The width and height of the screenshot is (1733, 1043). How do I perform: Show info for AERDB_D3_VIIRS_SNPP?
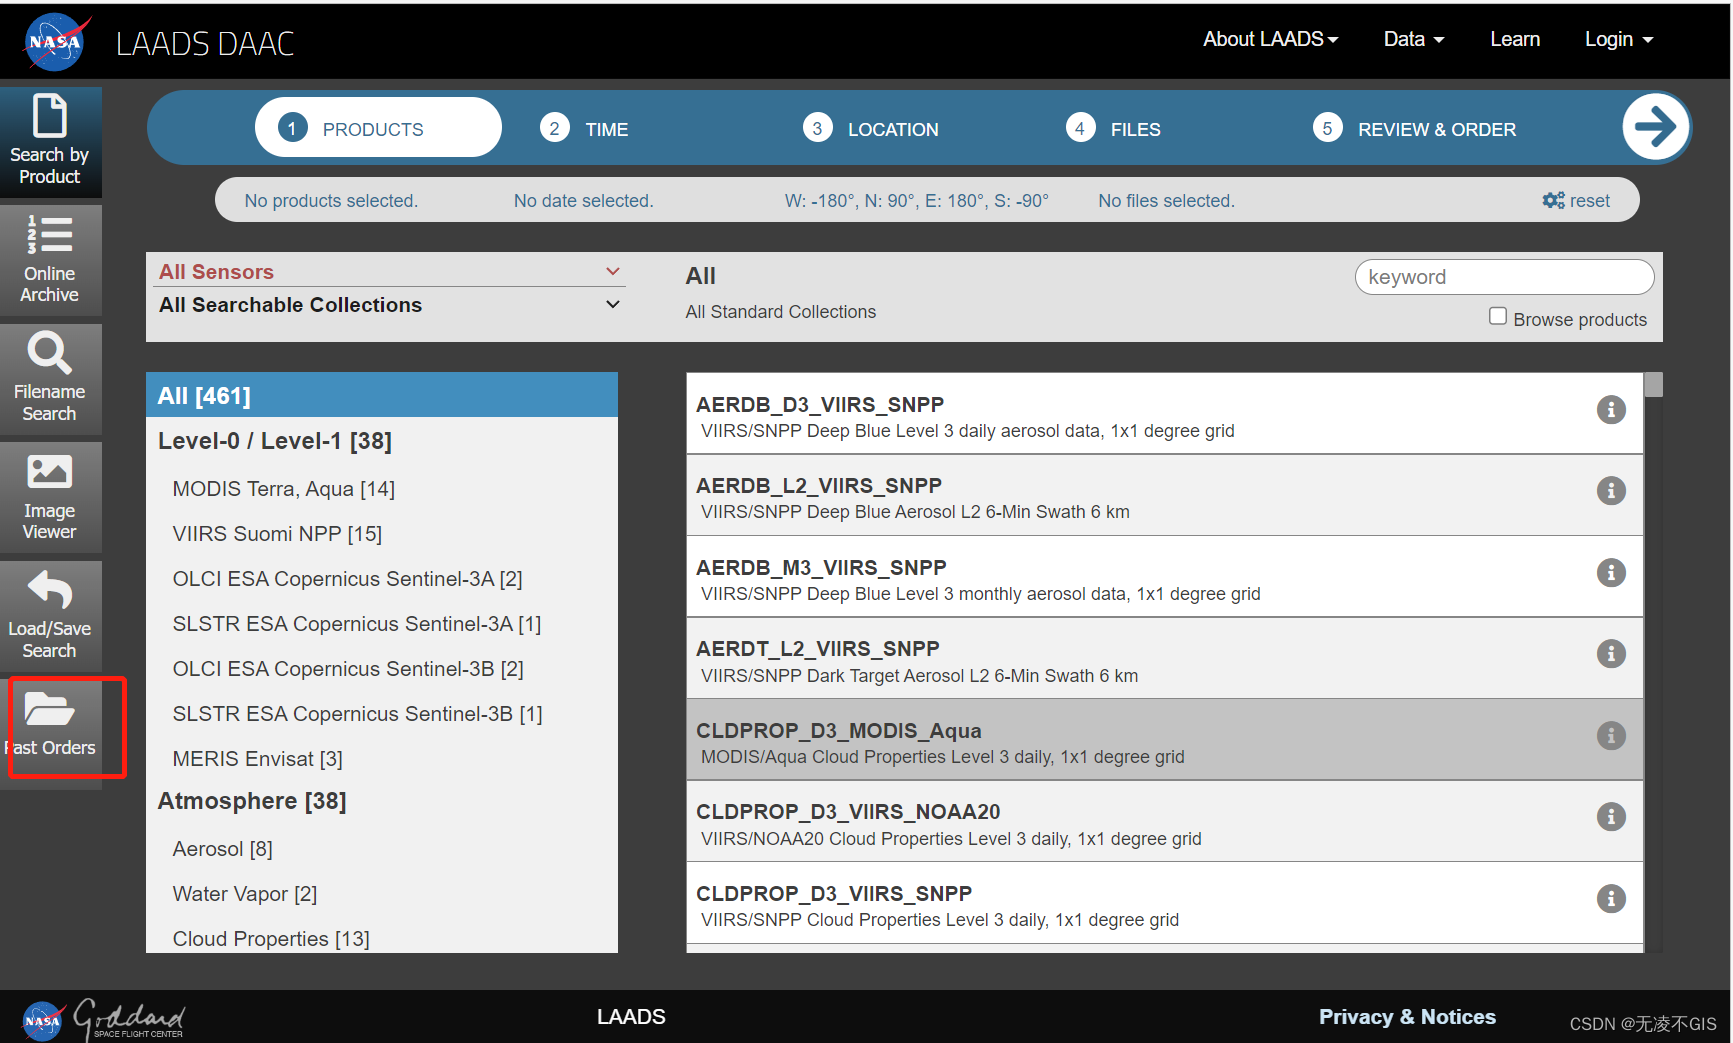pos(1611,410)
